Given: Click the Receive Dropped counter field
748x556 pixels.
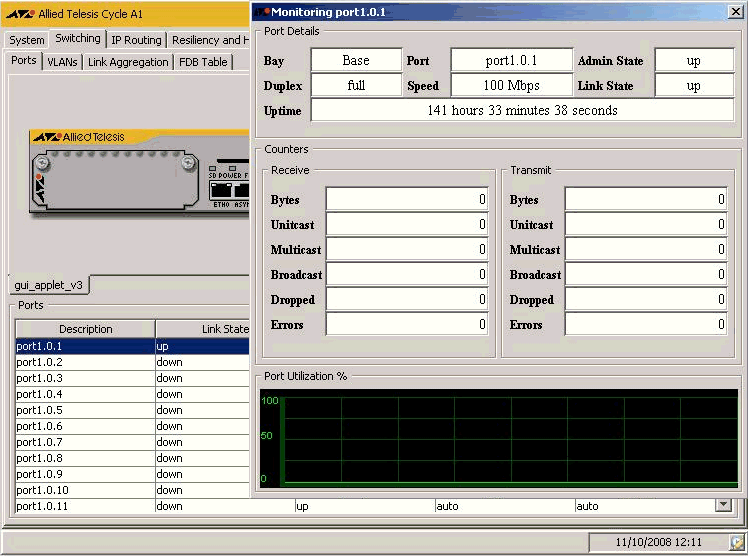Looking at the screenshot, I should 407,299.
